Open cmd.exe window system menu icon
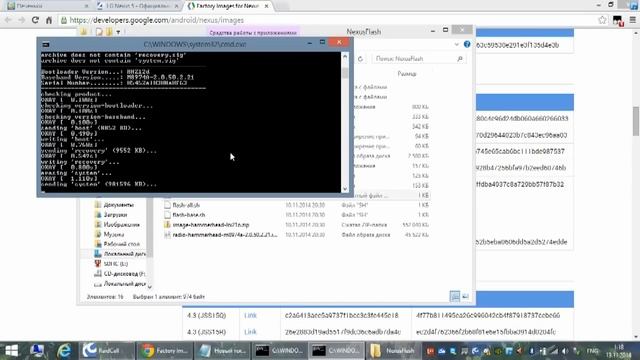The height and width of the screenshot is (360, 640). tap(46, 44)
